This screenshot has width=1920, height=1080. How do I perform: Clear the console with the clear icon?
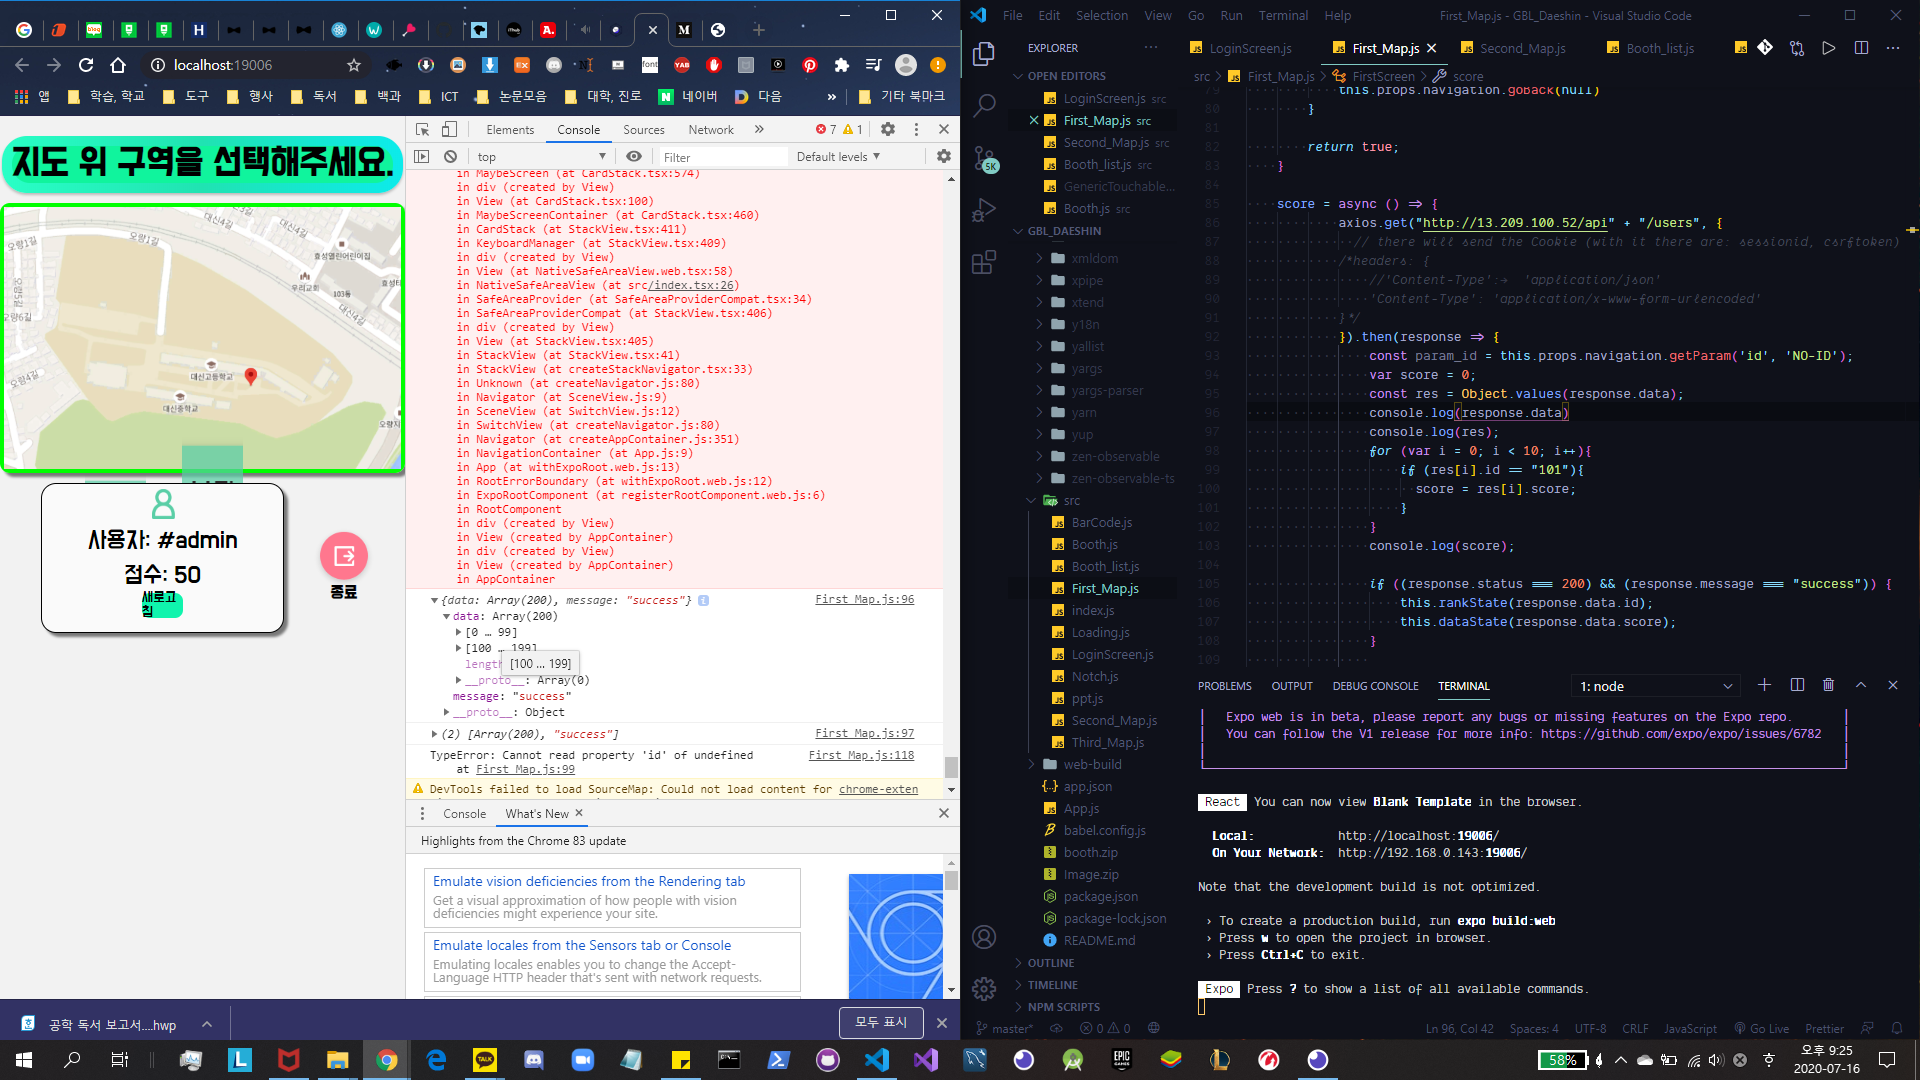pos(450,157)
